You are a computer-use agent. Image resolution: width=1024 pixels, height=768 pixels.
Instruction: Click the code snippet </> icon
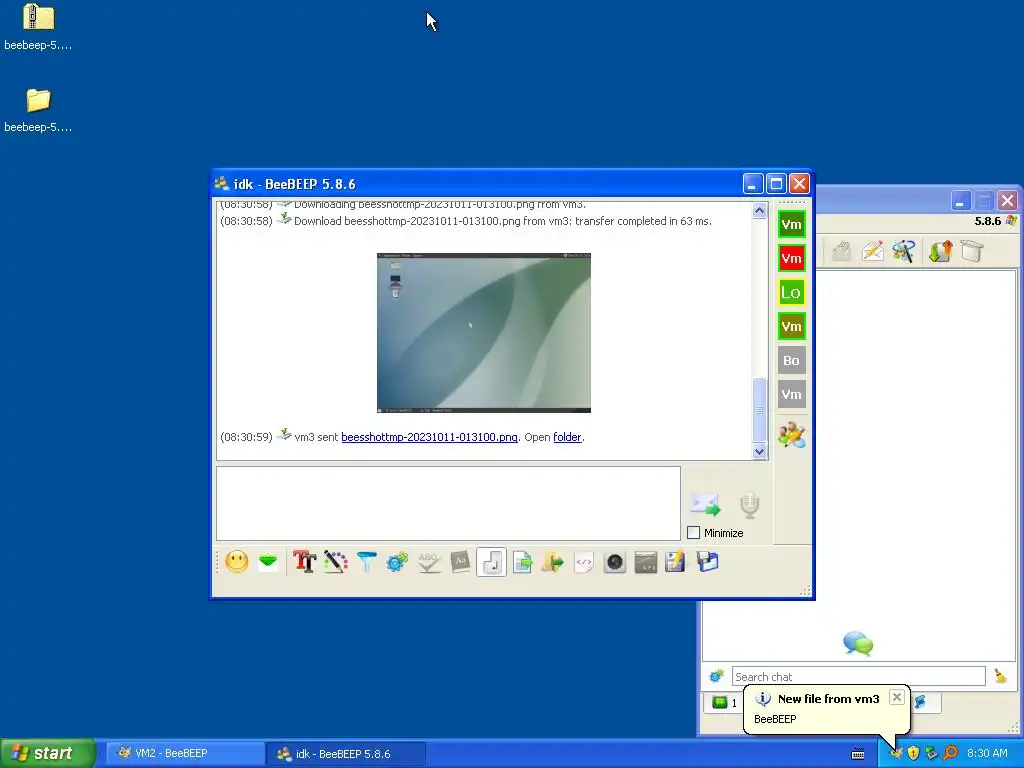[584, 562]
